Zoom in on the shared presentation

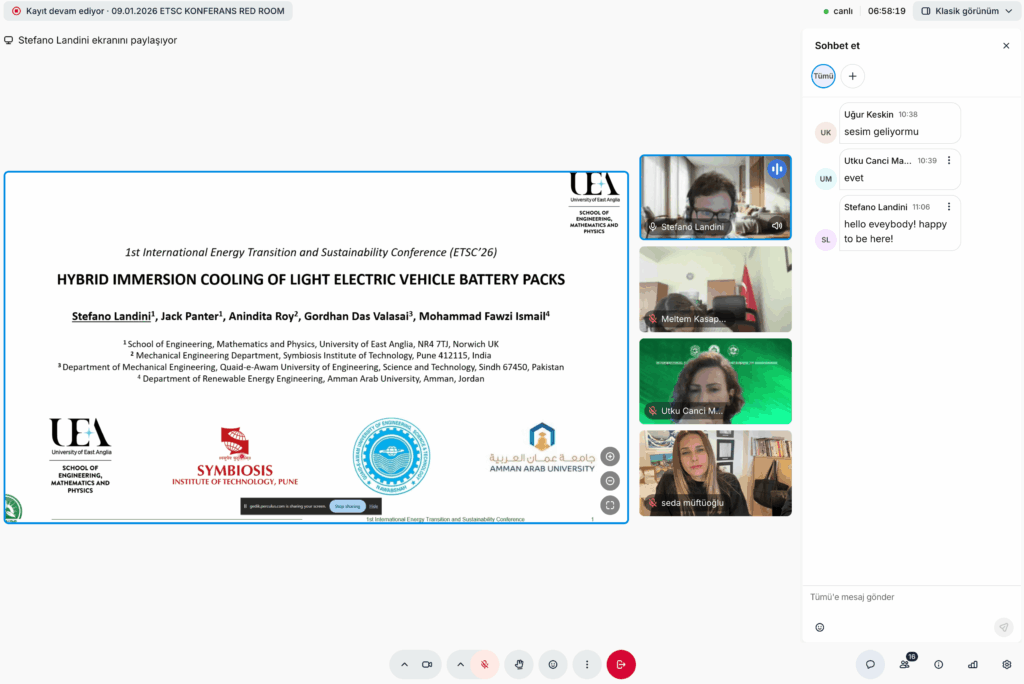click(x=610, y=457)
